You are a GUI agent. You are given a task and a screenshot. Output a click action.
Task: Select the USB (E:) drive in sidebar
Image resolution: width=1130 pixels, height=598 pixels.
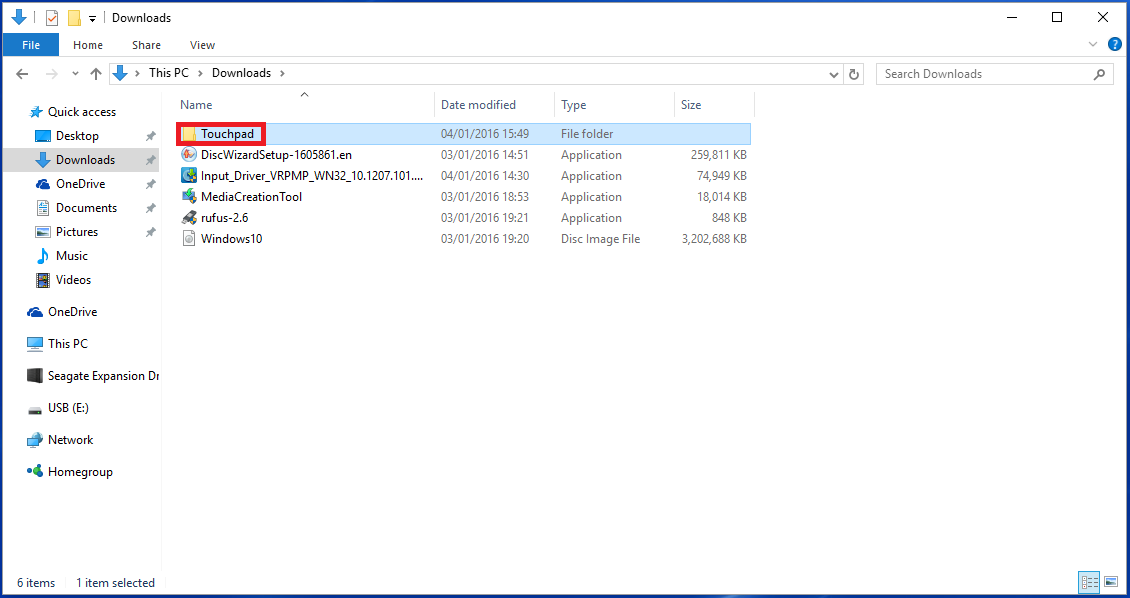[70, 407]
